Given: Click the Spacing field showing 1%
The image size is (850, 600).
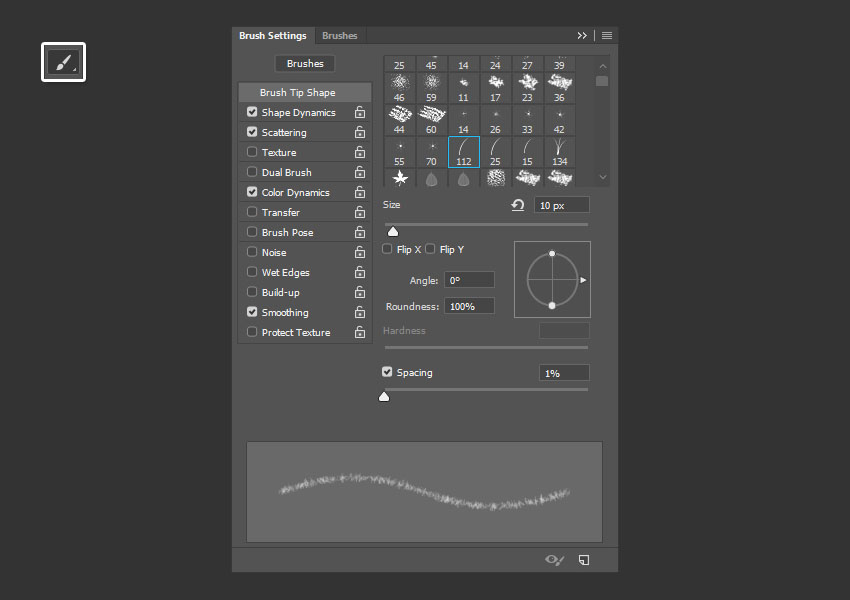Looking at the screenshot, I should tap(564, 373).
